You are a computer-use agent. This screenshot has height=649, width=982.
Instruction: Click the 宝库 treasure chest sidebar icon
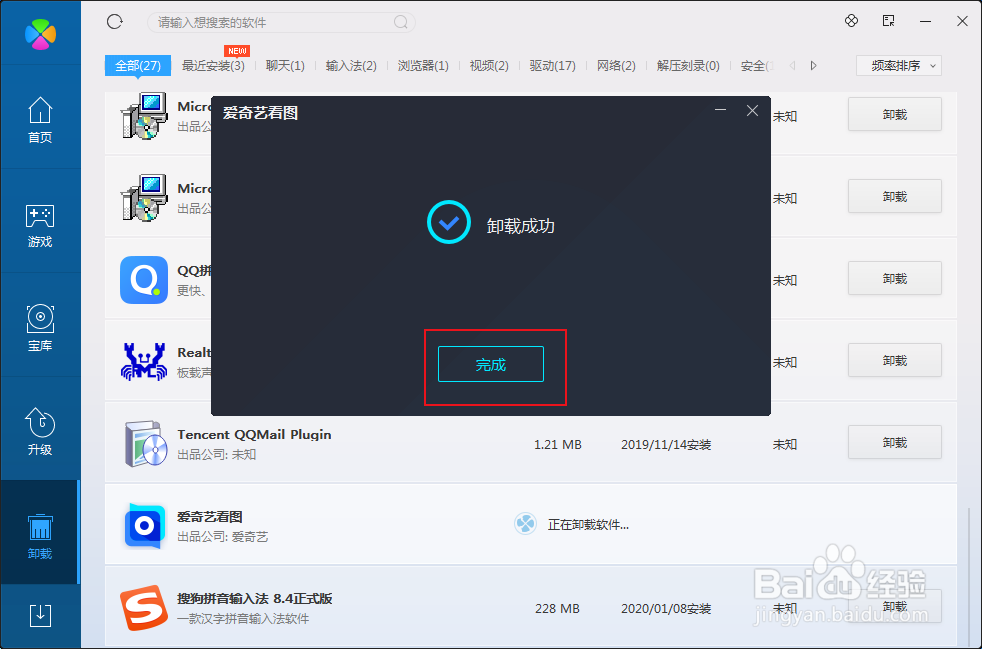point(40,320)
